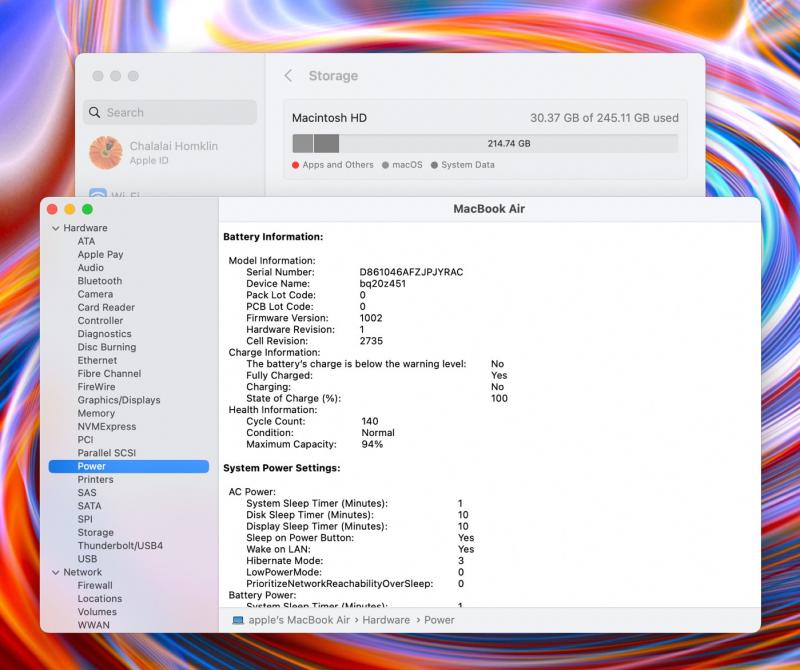This screenshot has height=670, width=800.
Task: Click Power in the bottom path bar
Action: [x=439, y=621]
